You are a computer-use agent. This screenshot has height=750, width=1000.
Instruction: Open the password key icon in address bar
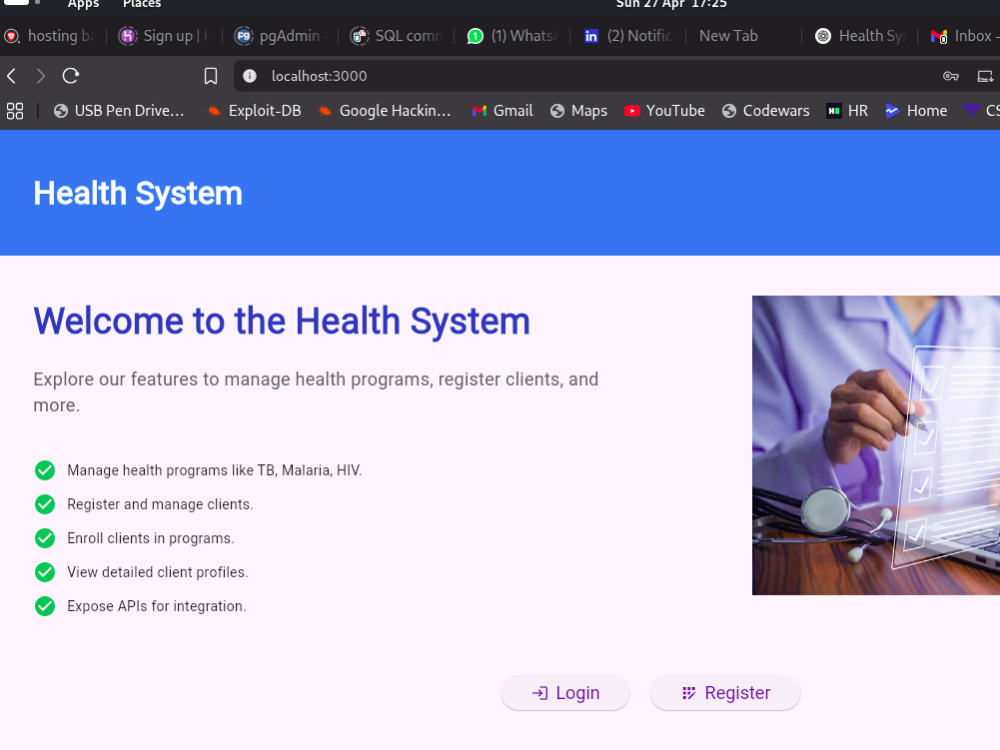(x=951, y=76)
